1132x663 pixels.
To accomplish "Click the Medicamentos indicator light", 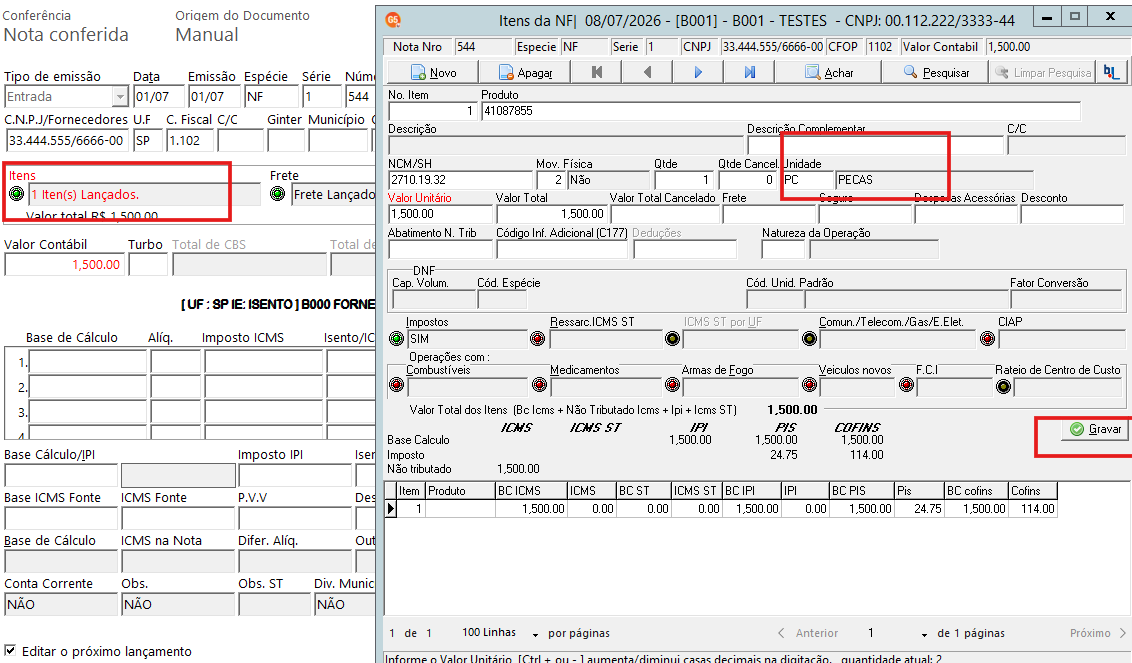I will coord(539,386).
